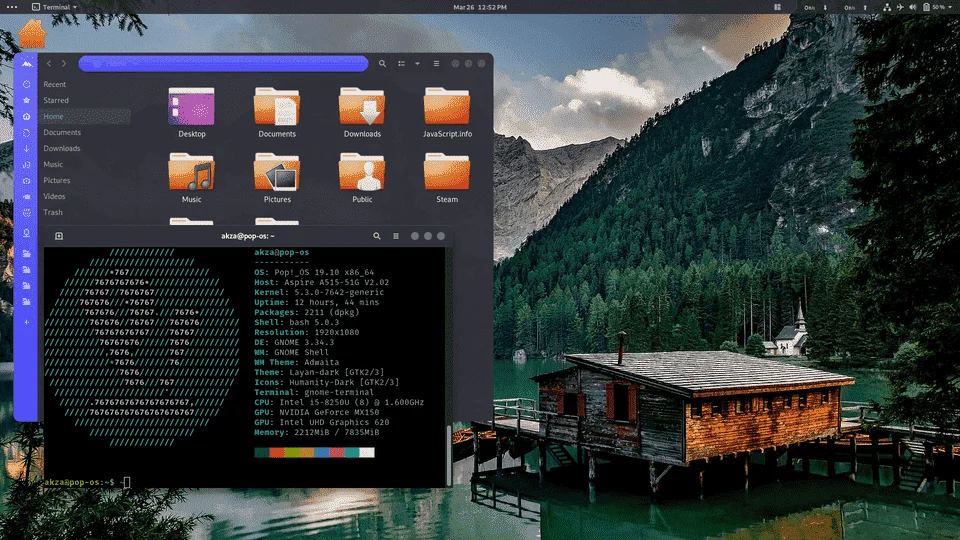This screenshot has width=960, height=540.
Task: Open the JavaScript.info folder
Action: tap(447, 113)
